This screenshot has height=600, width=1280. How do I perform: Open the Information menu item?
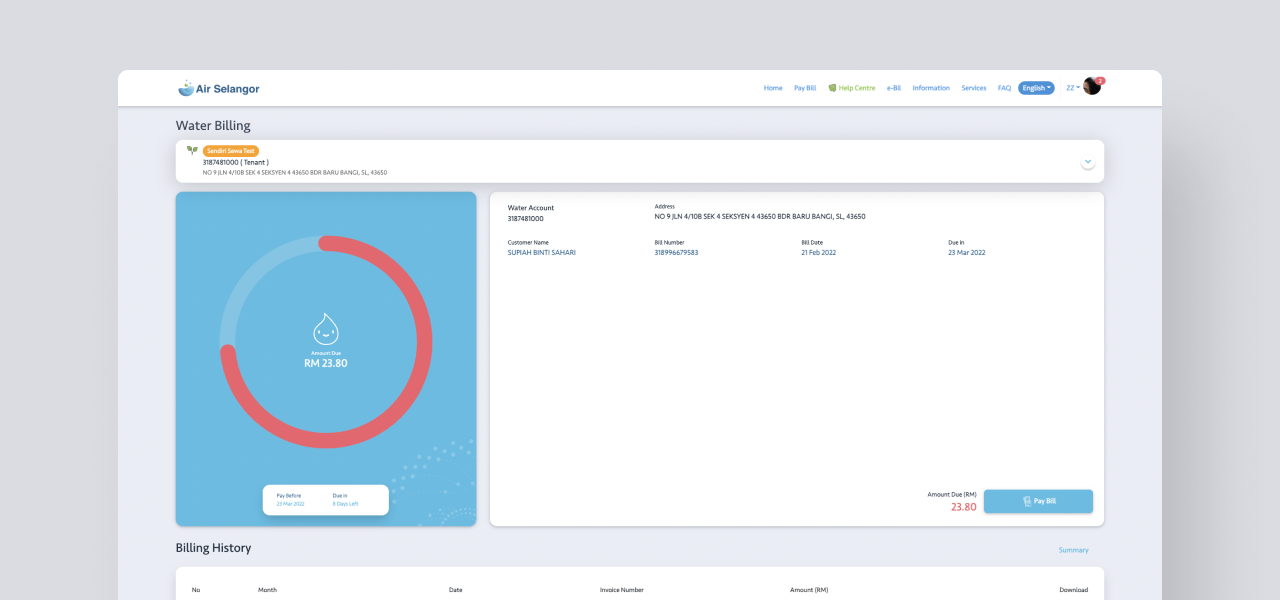[x=930, y=88]
